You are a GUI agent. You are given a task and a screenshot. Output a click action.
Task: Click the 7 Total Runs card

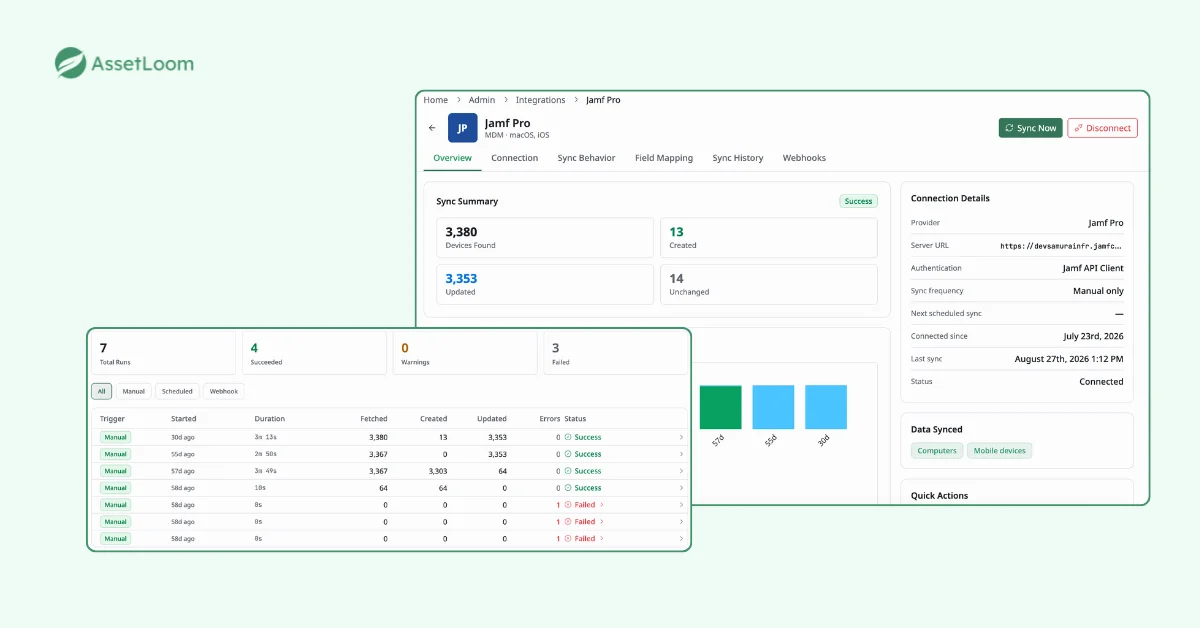click(x=163, y=354)
